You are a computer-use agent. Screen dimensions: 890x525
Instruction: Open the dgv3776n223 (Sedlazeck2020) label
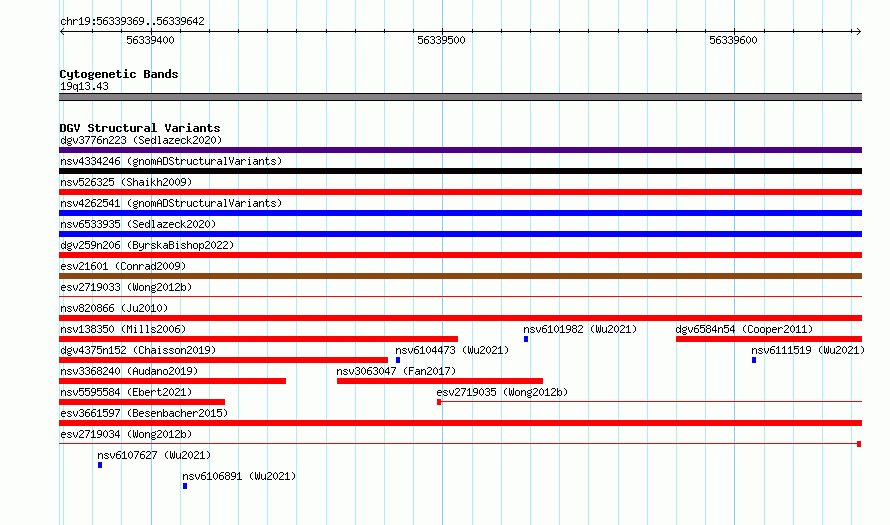[141, 140]
